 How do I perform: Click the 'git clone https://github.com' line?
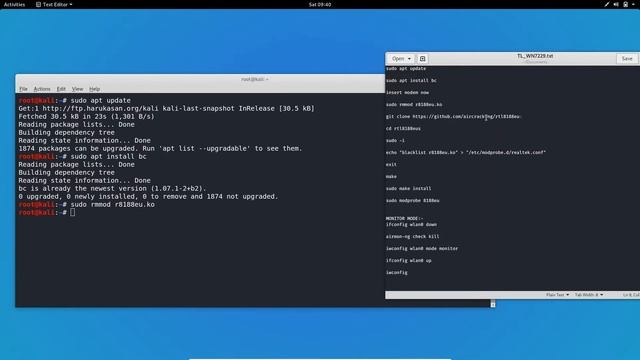[453, 116]
